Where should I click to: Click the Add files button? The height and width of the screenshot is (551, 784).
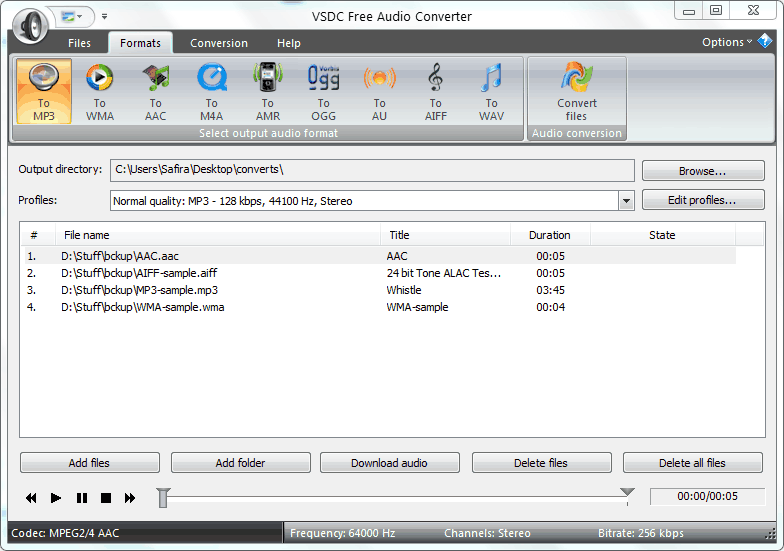point(90,463)
